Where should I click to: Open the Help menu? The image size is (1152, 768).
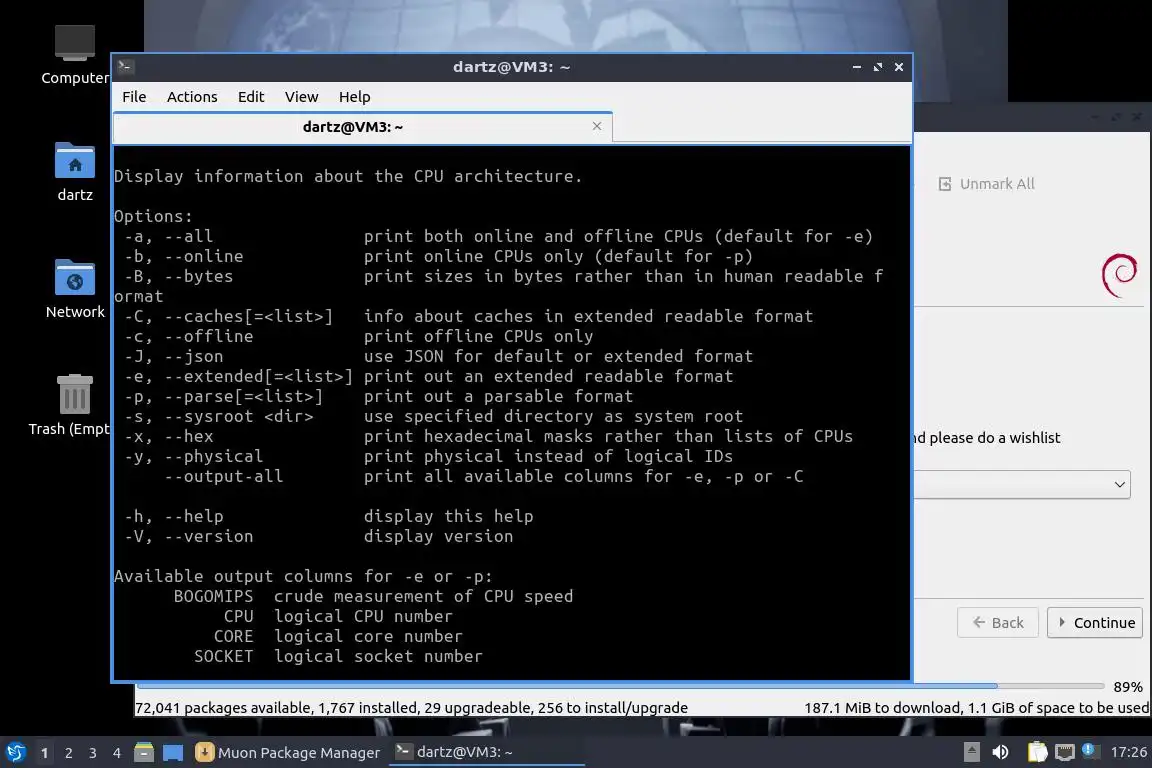354,97
